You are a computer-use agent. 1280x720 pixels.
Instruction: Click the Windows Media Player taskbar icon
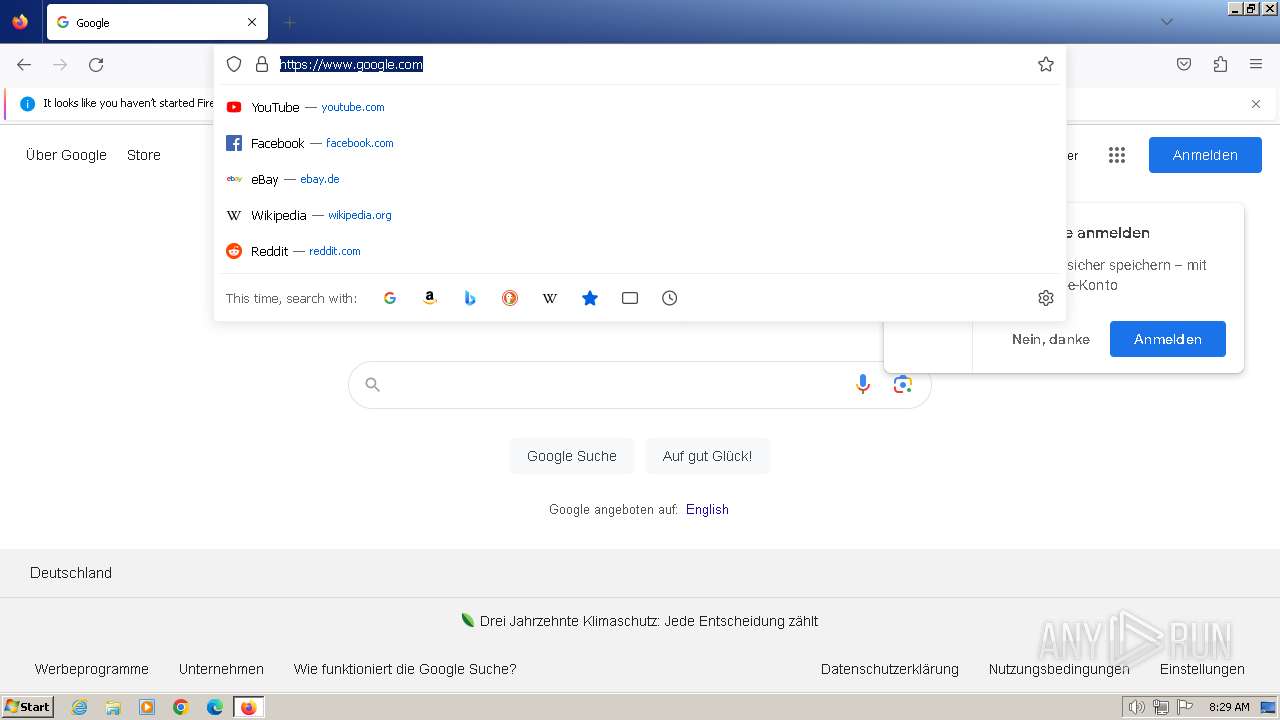point(147,707)
